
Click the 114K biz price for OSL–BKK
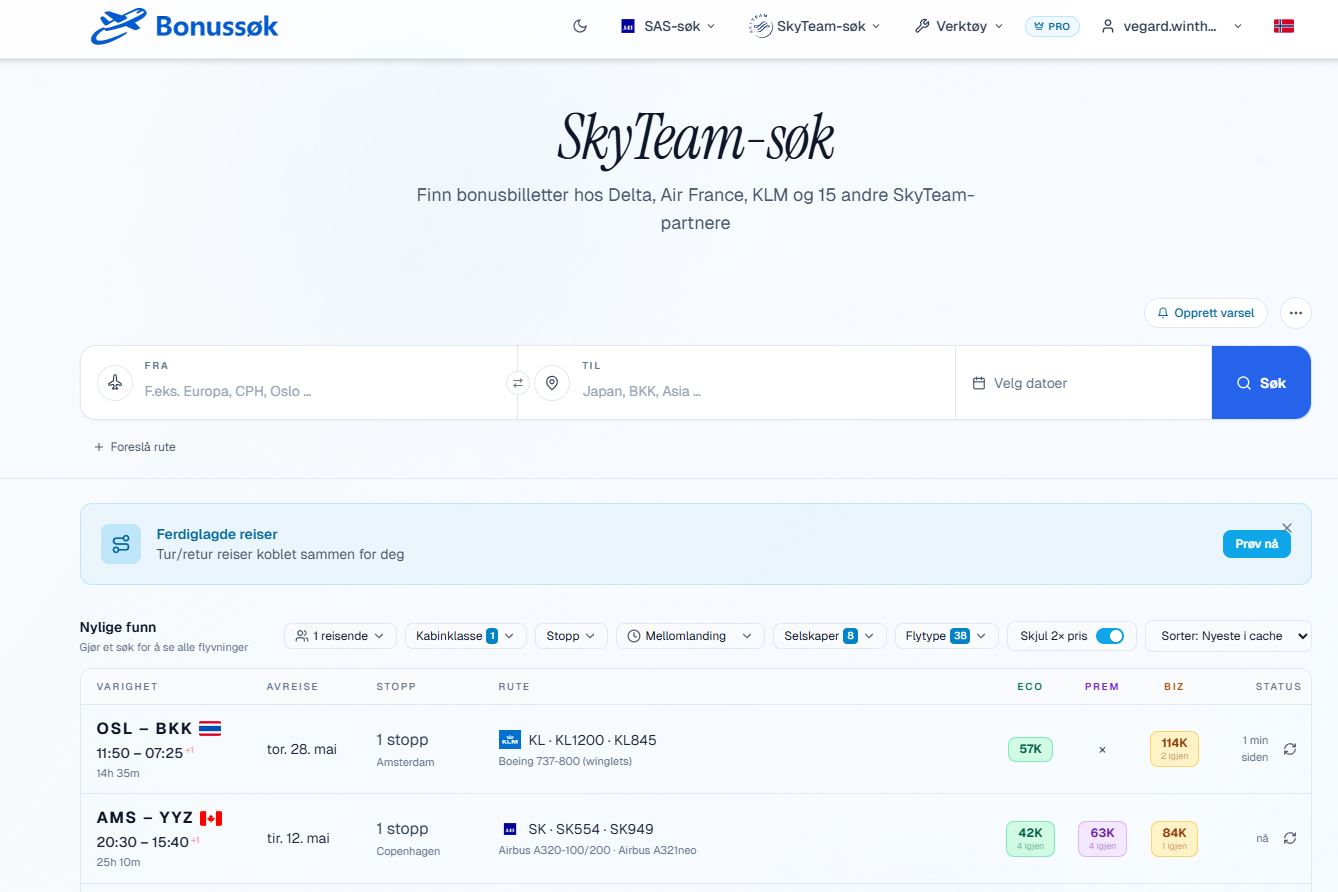[x=1174, y=749]
